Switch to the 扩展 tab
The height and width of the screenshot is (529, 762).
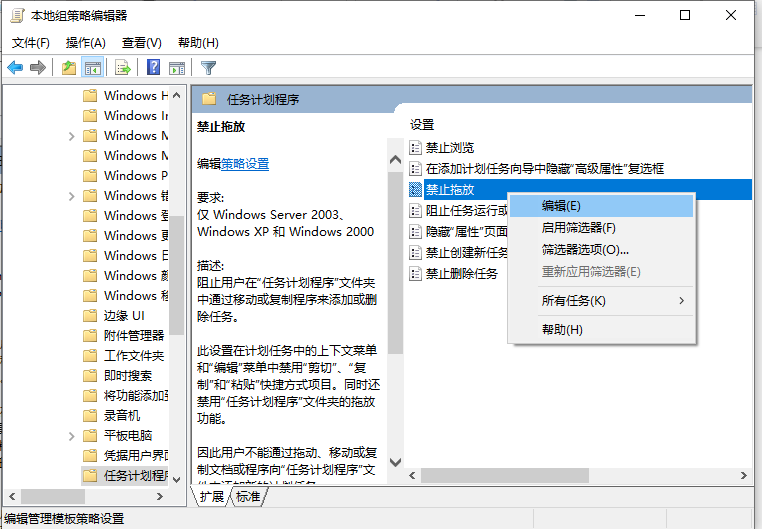[x=211, y=497]
